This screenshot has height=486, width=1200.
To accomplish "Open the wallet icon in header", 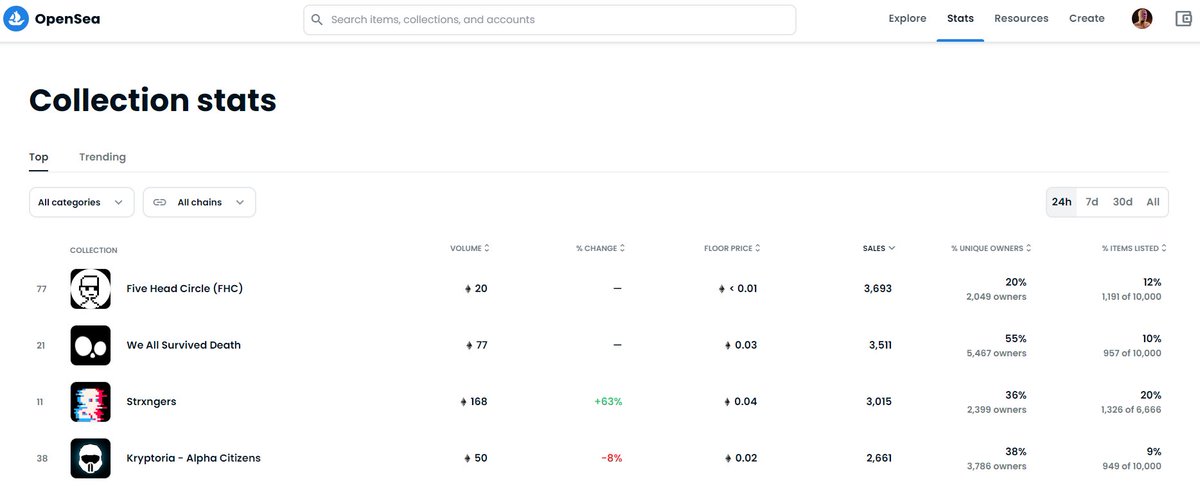I will point(1183,18).
